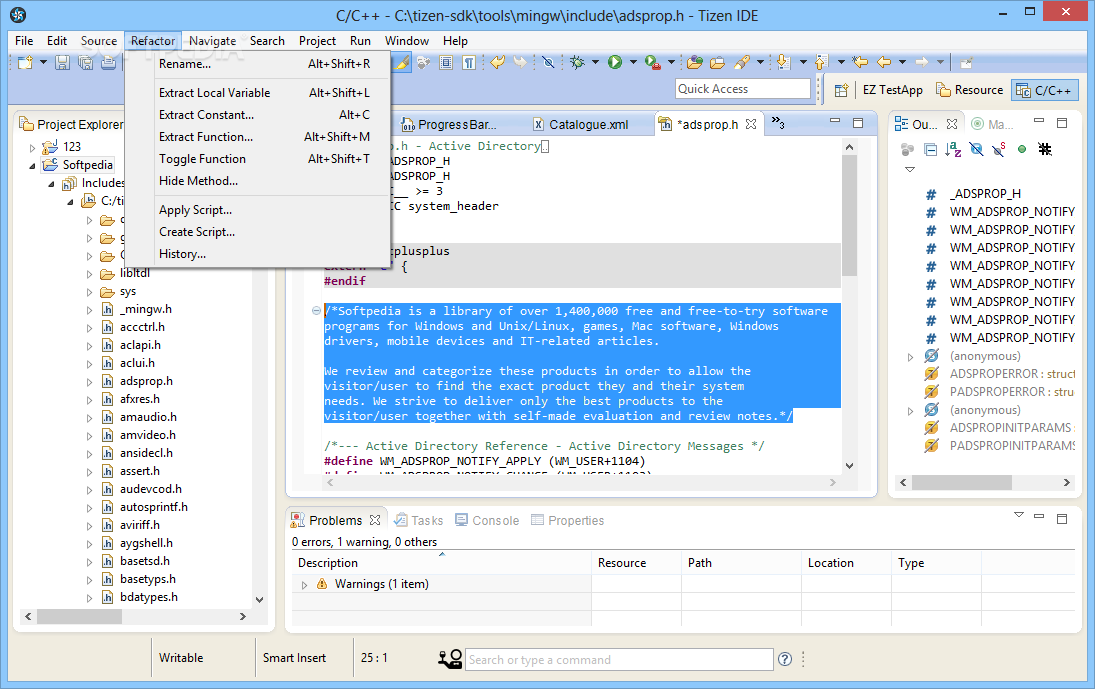Viewport: 1095px width, 689px height.
Task: Click Collapse All icon in Outline
Action: [x=930, y=149]
